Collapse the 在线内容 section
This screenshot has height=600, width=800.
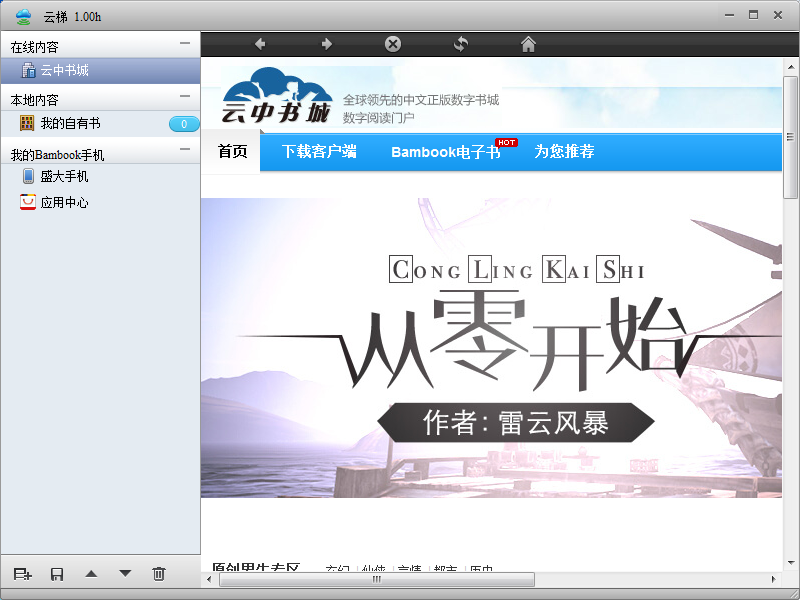pyautogui.click(x=184, y=44)
